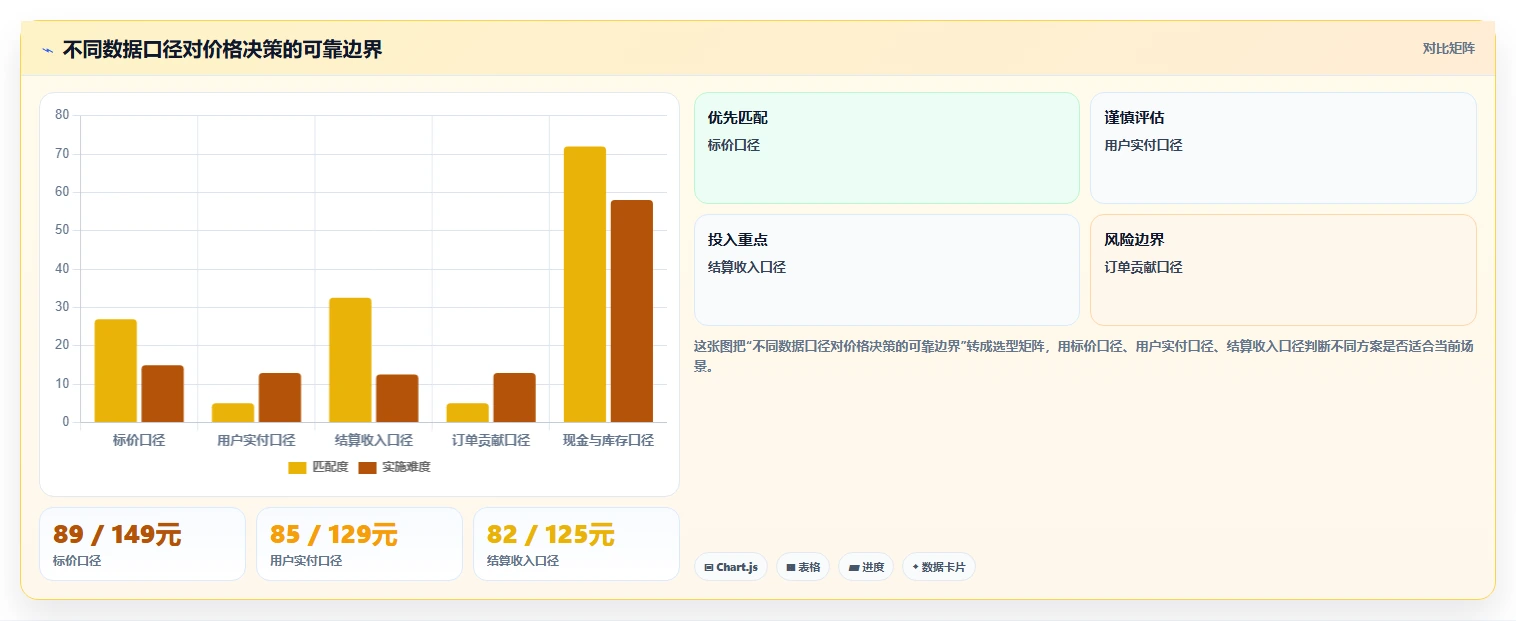
Task: Click the 85 / 129元 metric card
Action: click(x=359, y=544)
